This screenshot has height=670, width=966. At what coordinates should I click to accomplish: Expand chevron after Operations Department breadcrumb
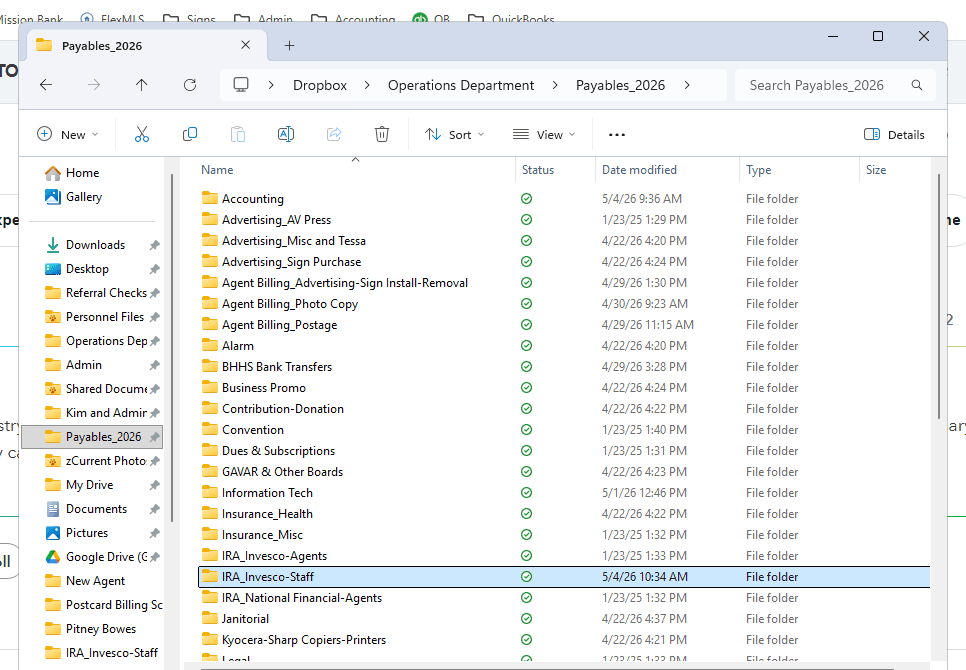point(554,85)
